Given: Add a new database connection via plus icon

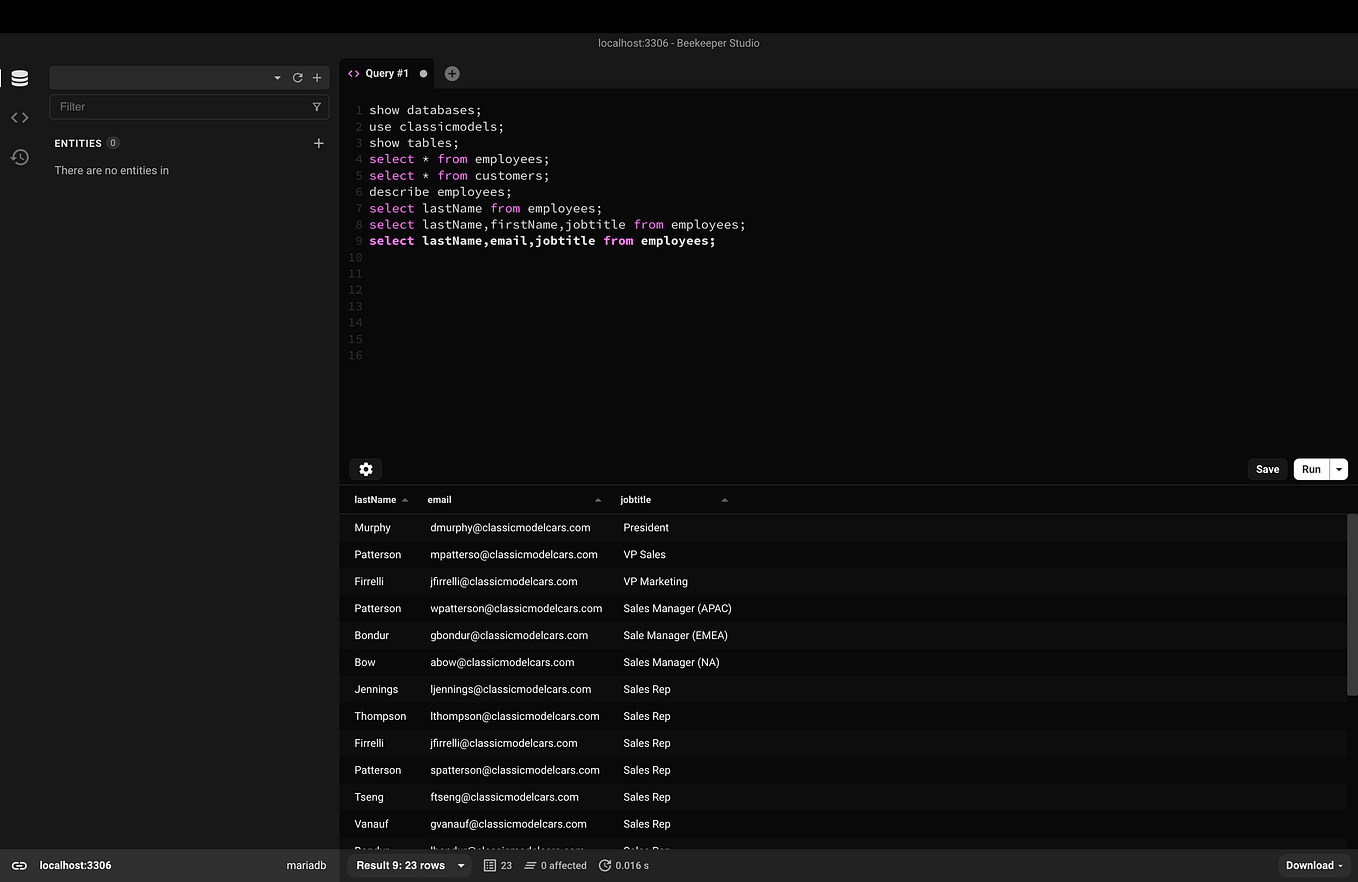Looking at the screenshot, I should [317, 77].
